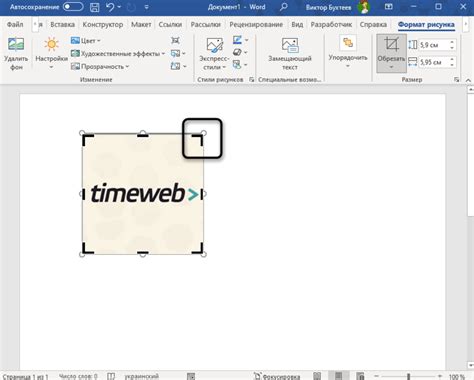Click the Undo arrow in title bar

pyautogui.click(x=110, y=7)
